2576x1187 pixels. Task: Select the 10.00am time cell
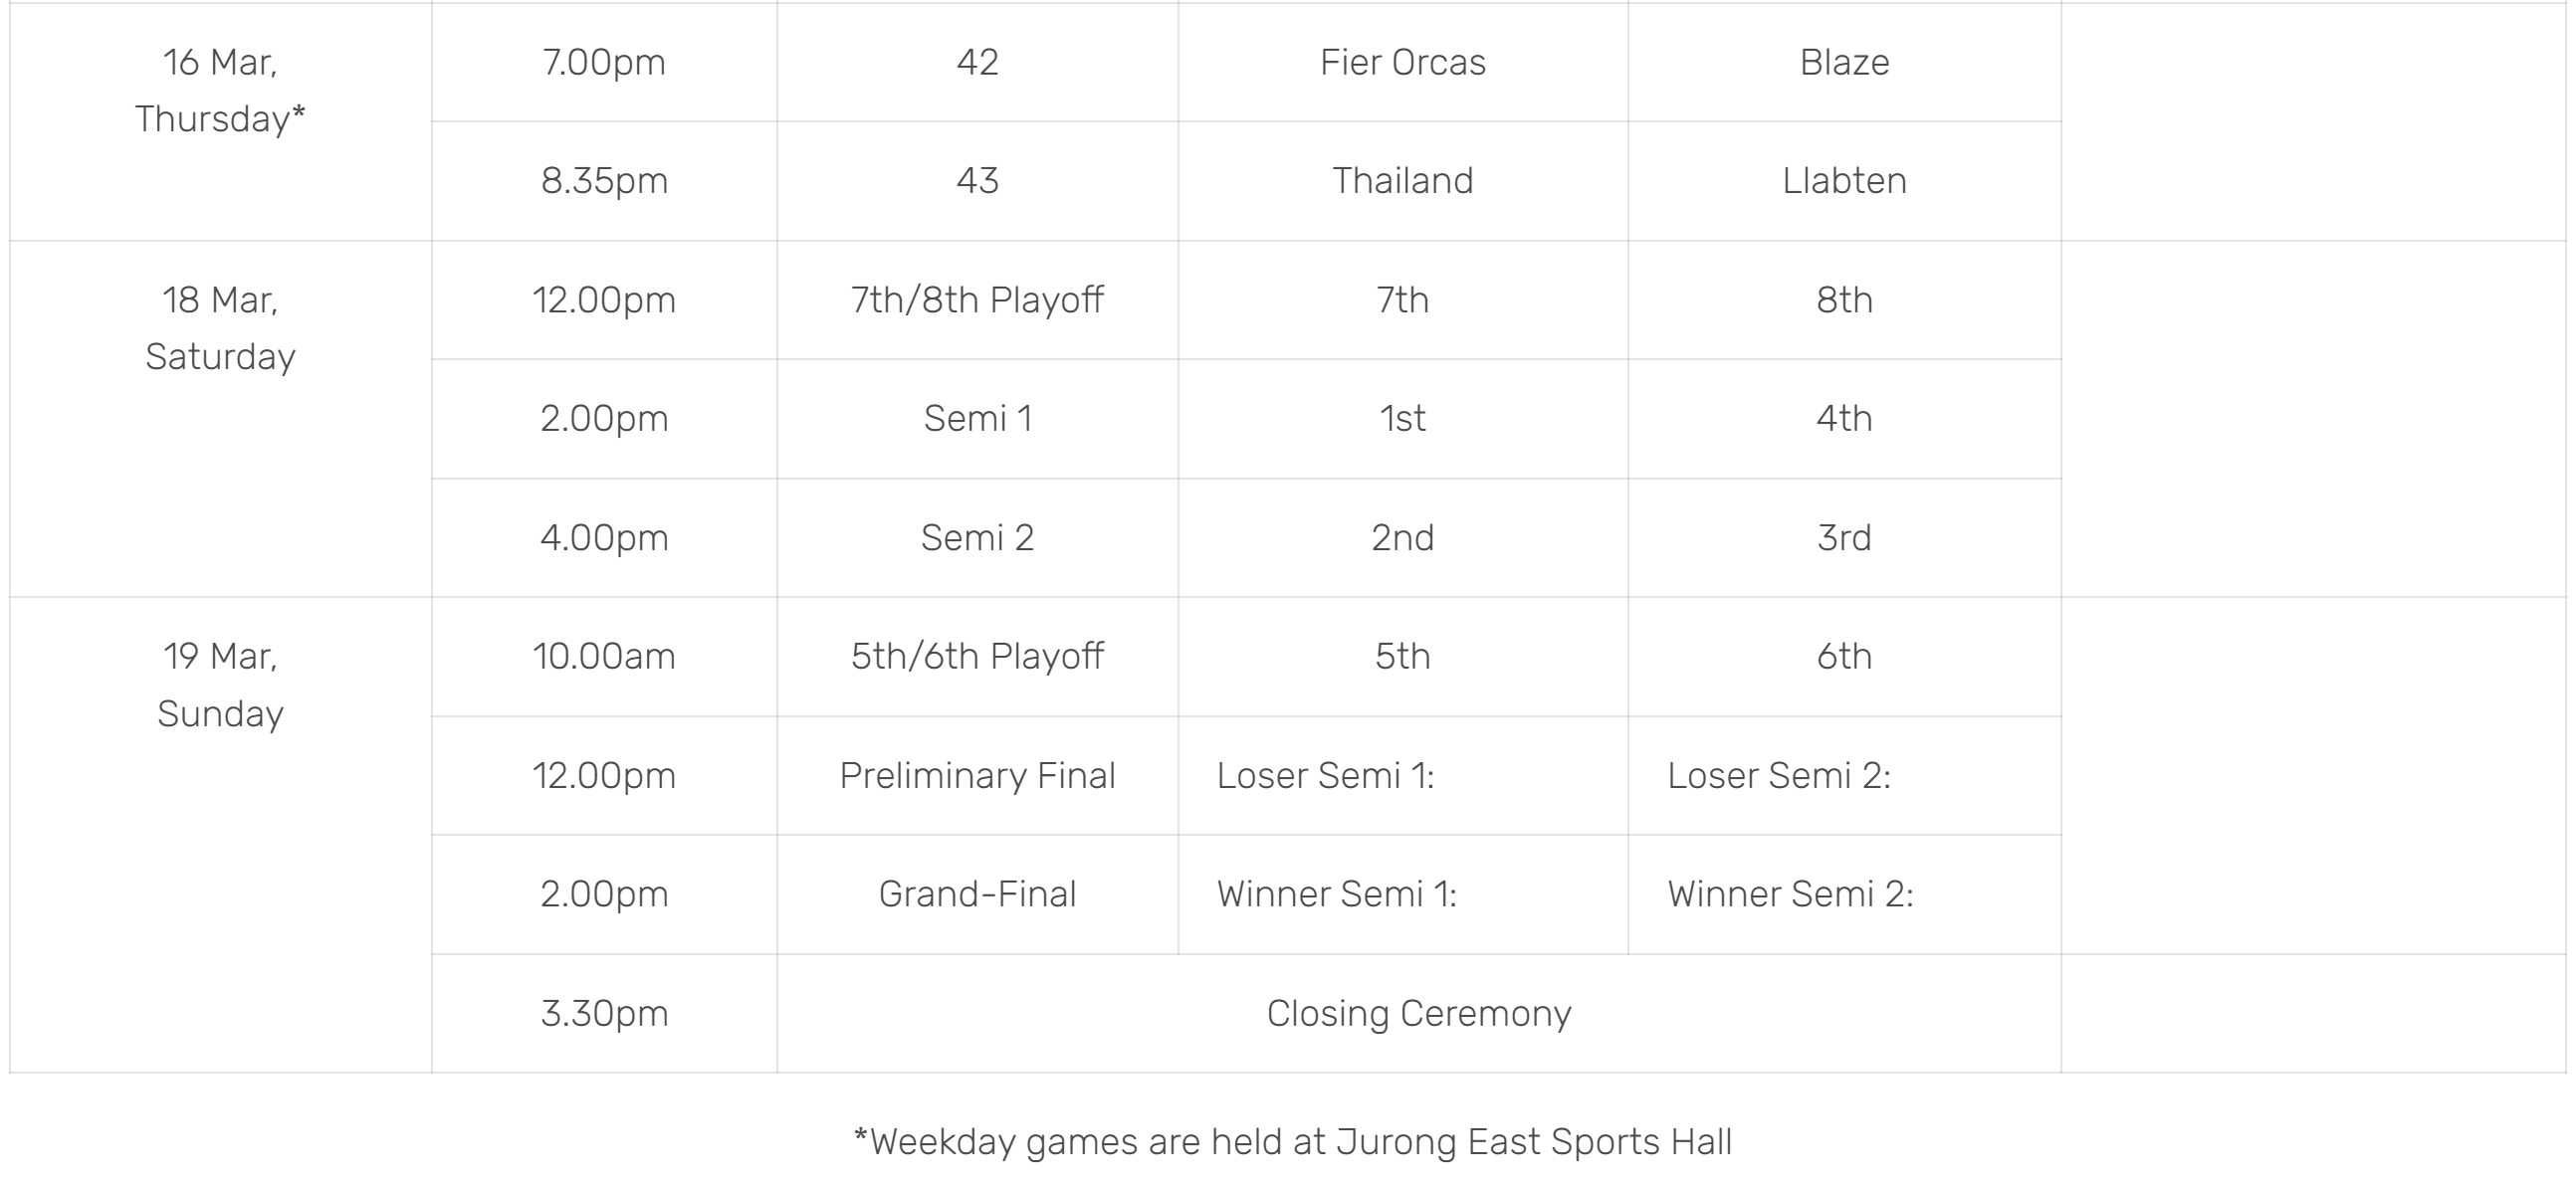click(604, 657)
